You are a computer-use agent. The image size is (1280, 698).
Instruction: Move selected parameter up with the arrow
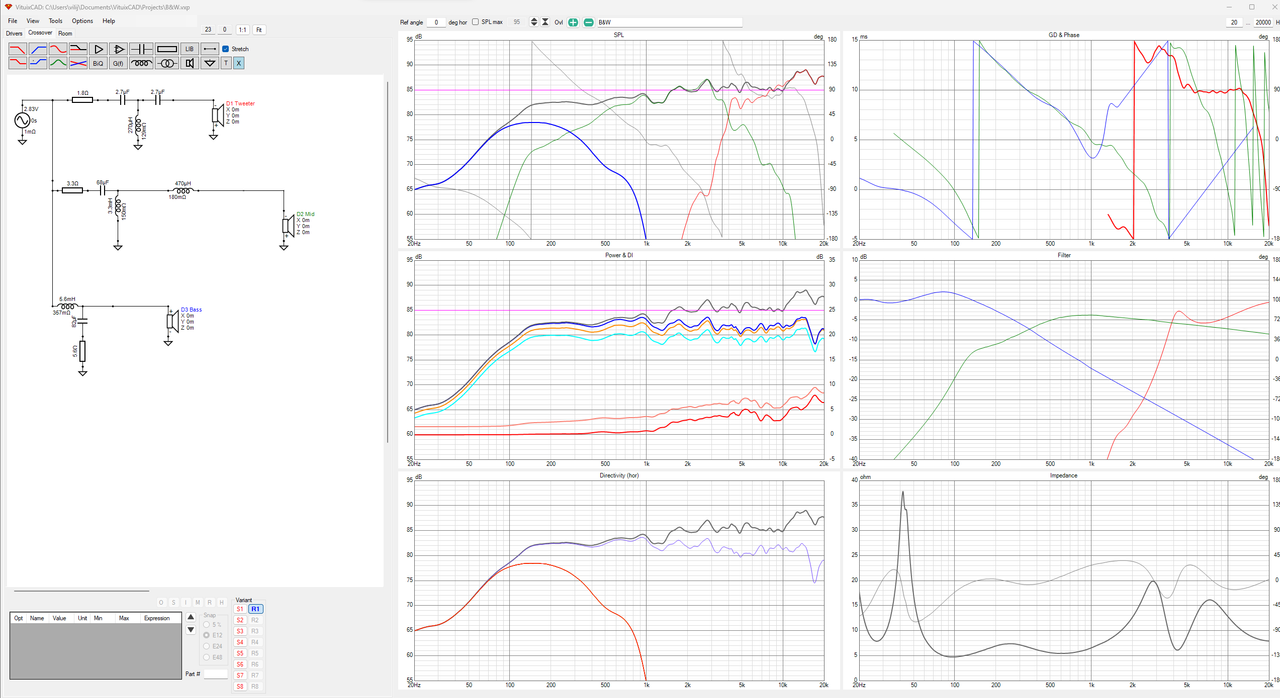[x=191, y=616]
